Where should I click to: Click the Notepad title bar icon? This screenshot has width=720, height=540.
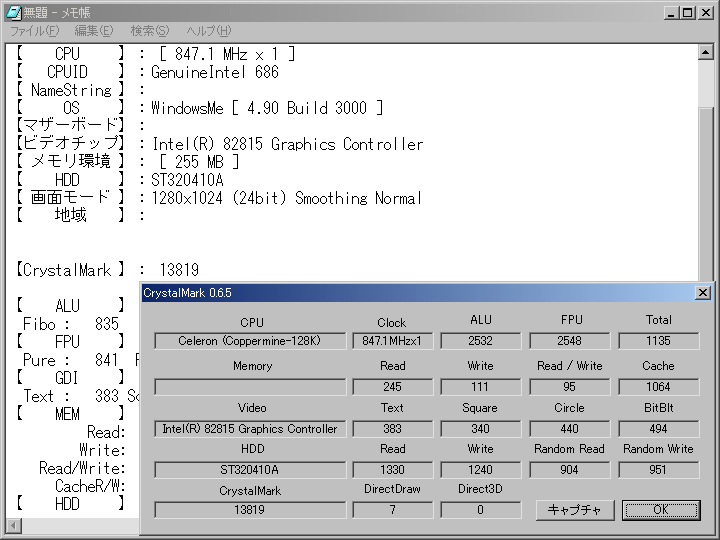click(14, 12)
